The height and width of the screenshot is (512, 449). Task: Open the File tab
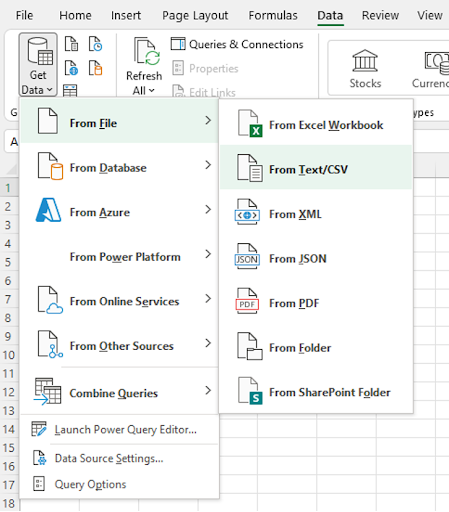coord(24,15)
